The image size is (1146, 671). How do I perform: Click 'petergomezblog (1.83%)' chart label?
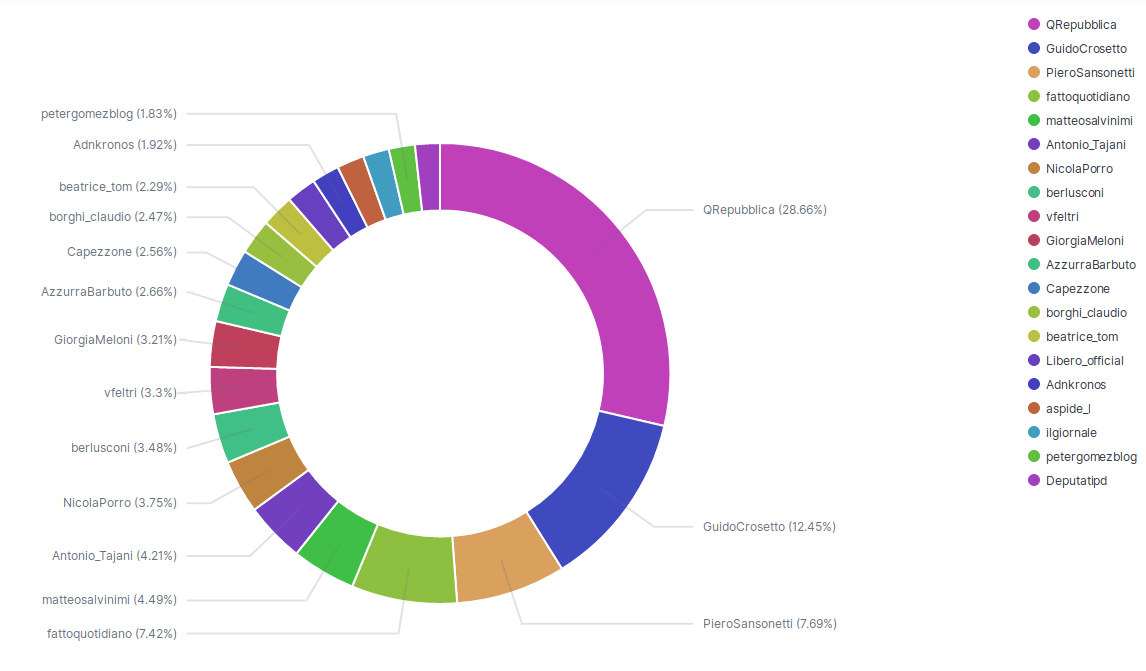pos(109,114)
